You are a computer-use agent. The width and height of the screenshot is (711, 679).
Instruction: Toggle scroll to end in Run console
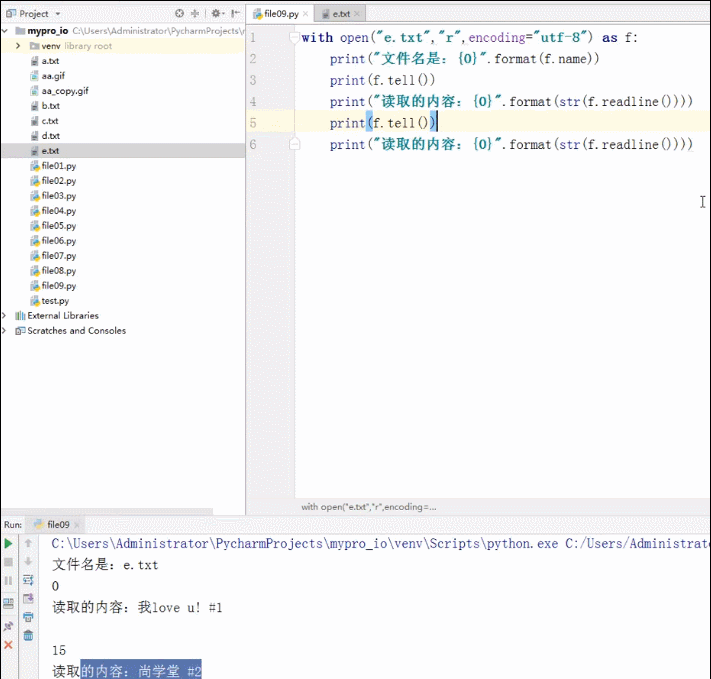(x=28, y=599)
